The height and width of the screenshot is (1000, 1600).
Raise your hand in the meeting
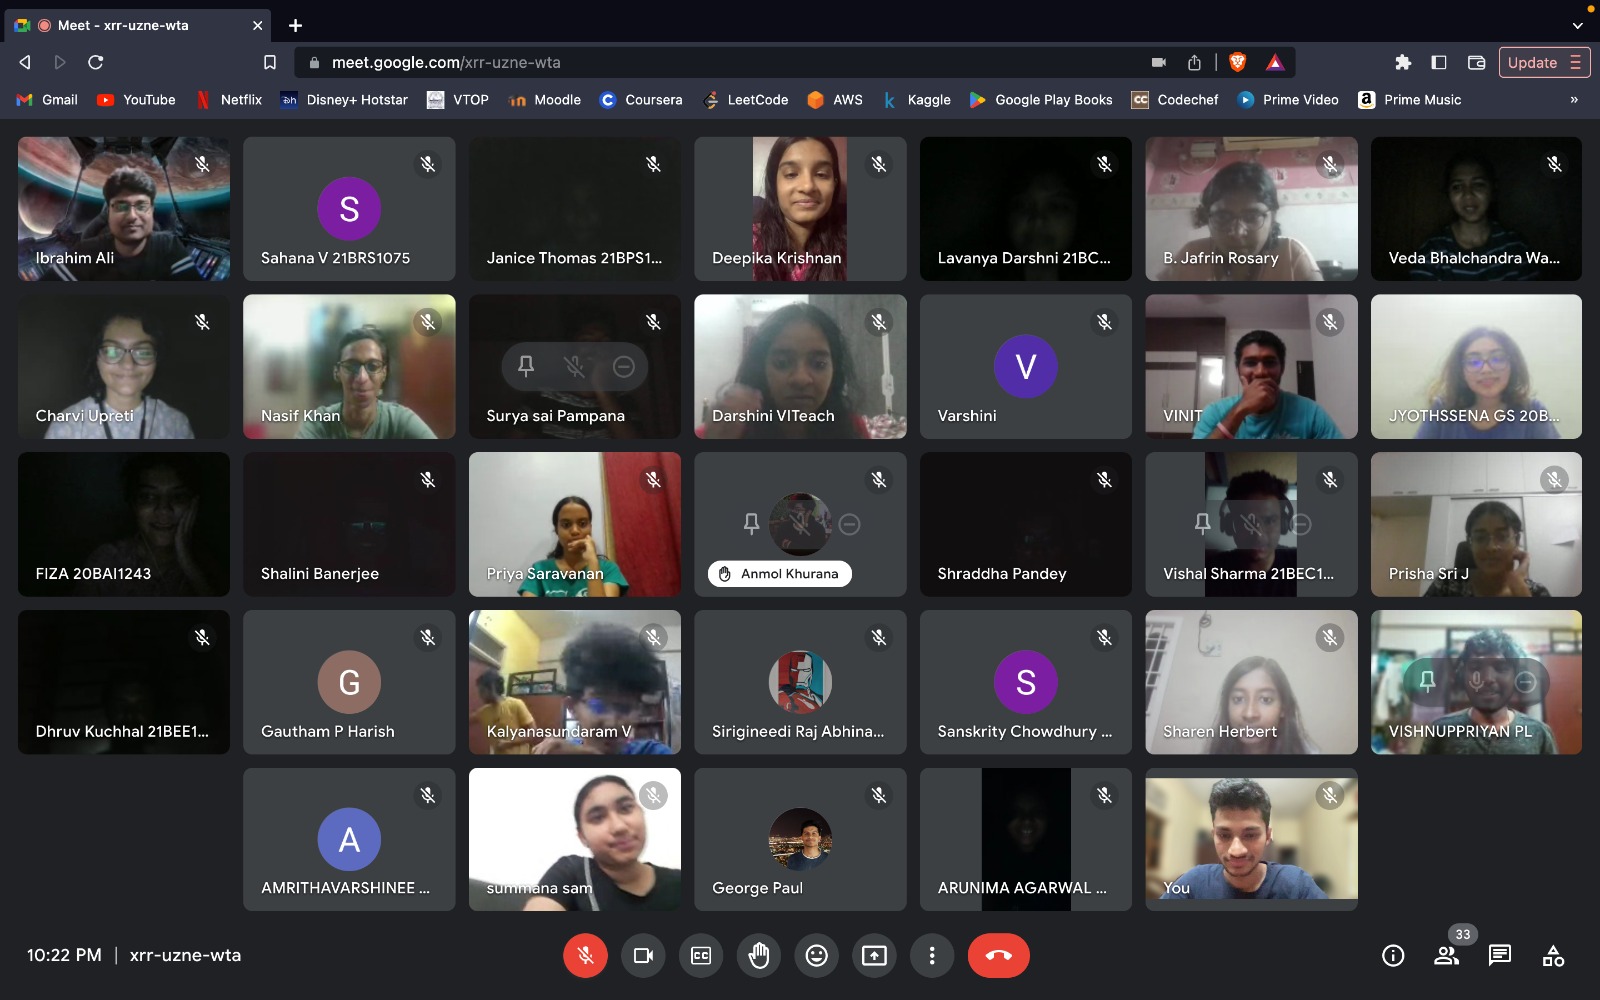tap(759, 956)
